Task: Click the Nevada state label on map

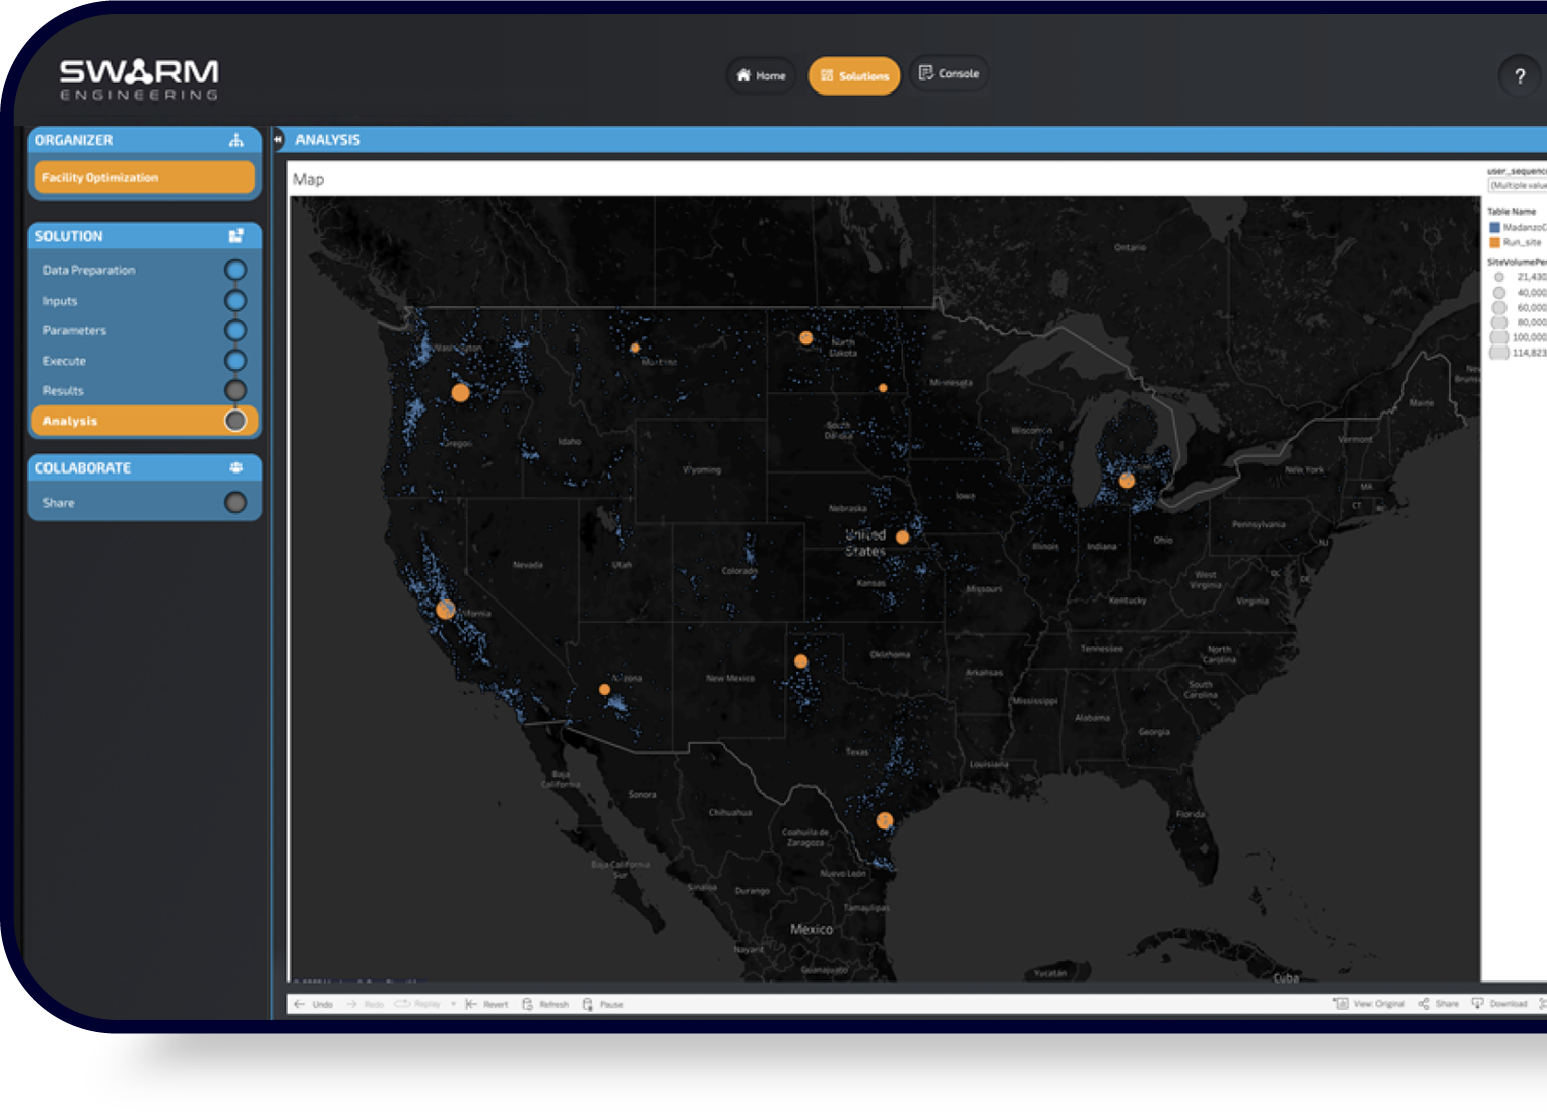Action: (x=528, y=565)
